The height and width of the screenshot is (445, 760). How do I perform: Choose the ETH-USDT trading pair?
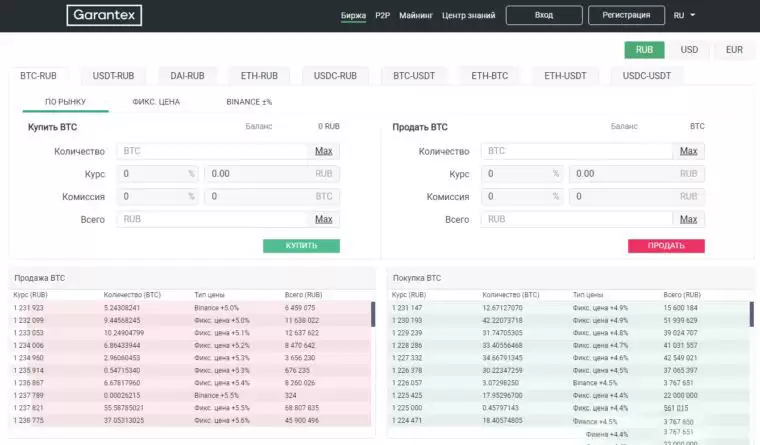[x=565, y=75]
